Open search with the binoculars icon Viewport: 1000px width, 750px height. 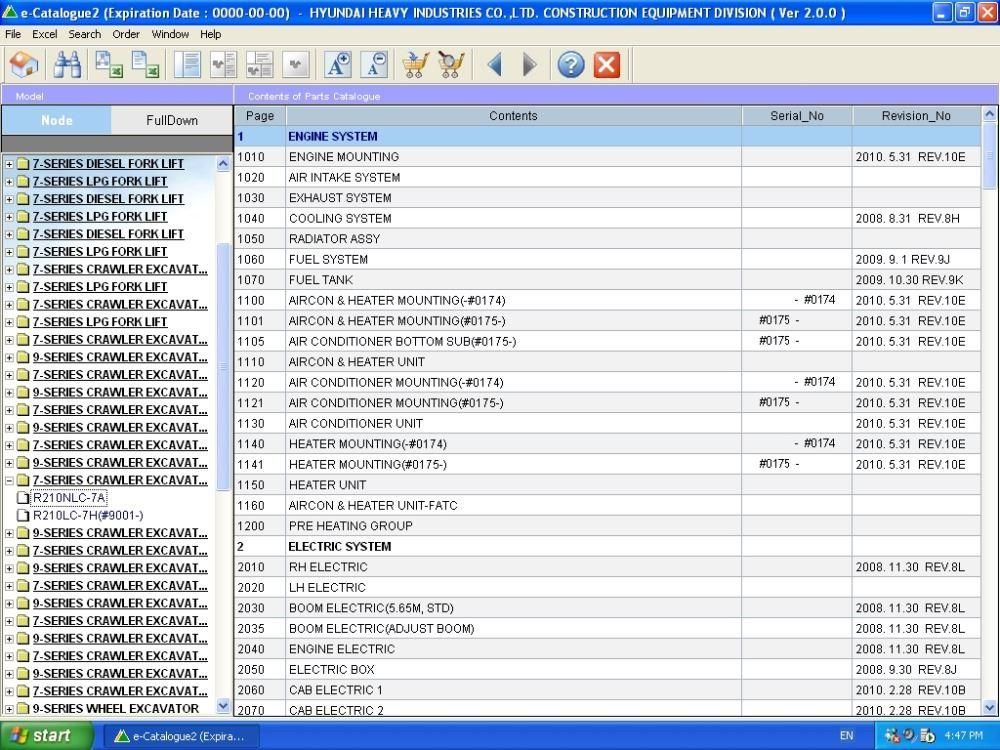[67, 65]
